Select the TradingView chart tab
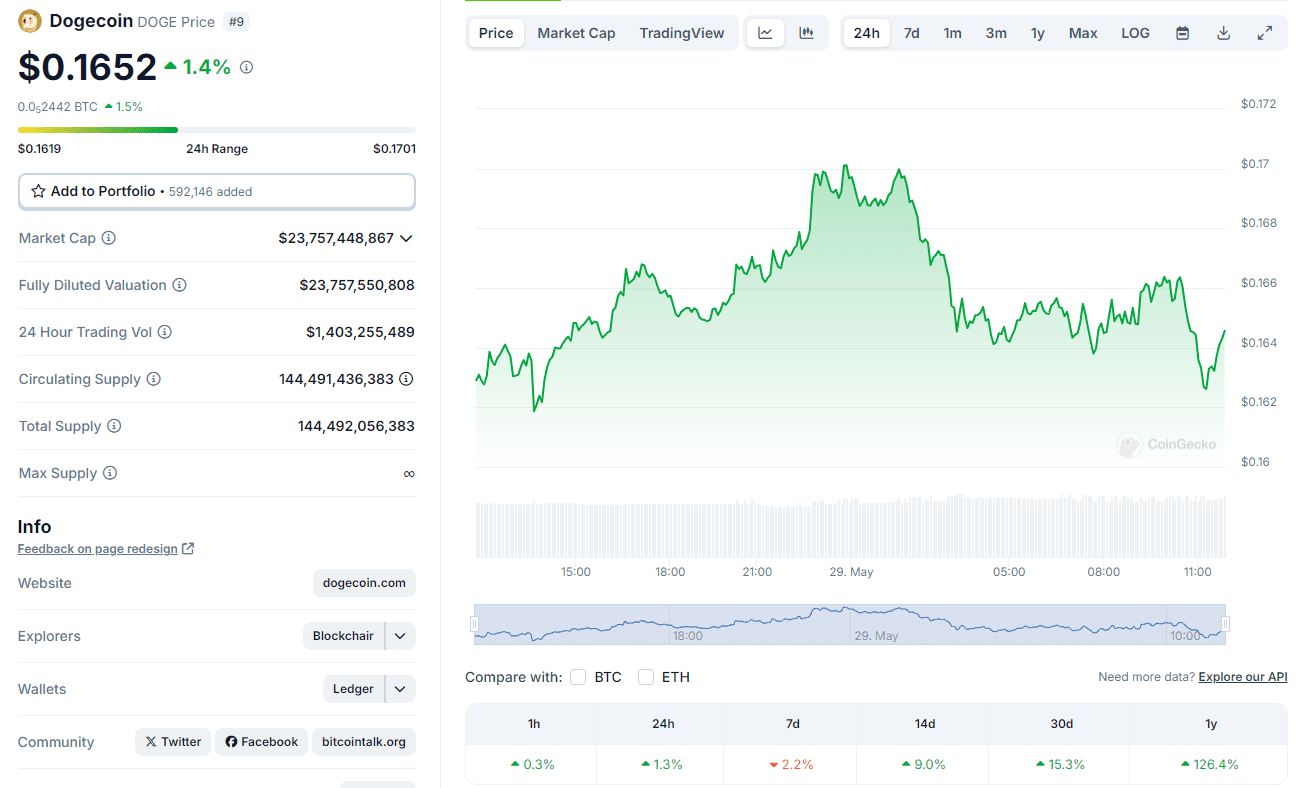 pyautogui.click(x=682, y=33)
